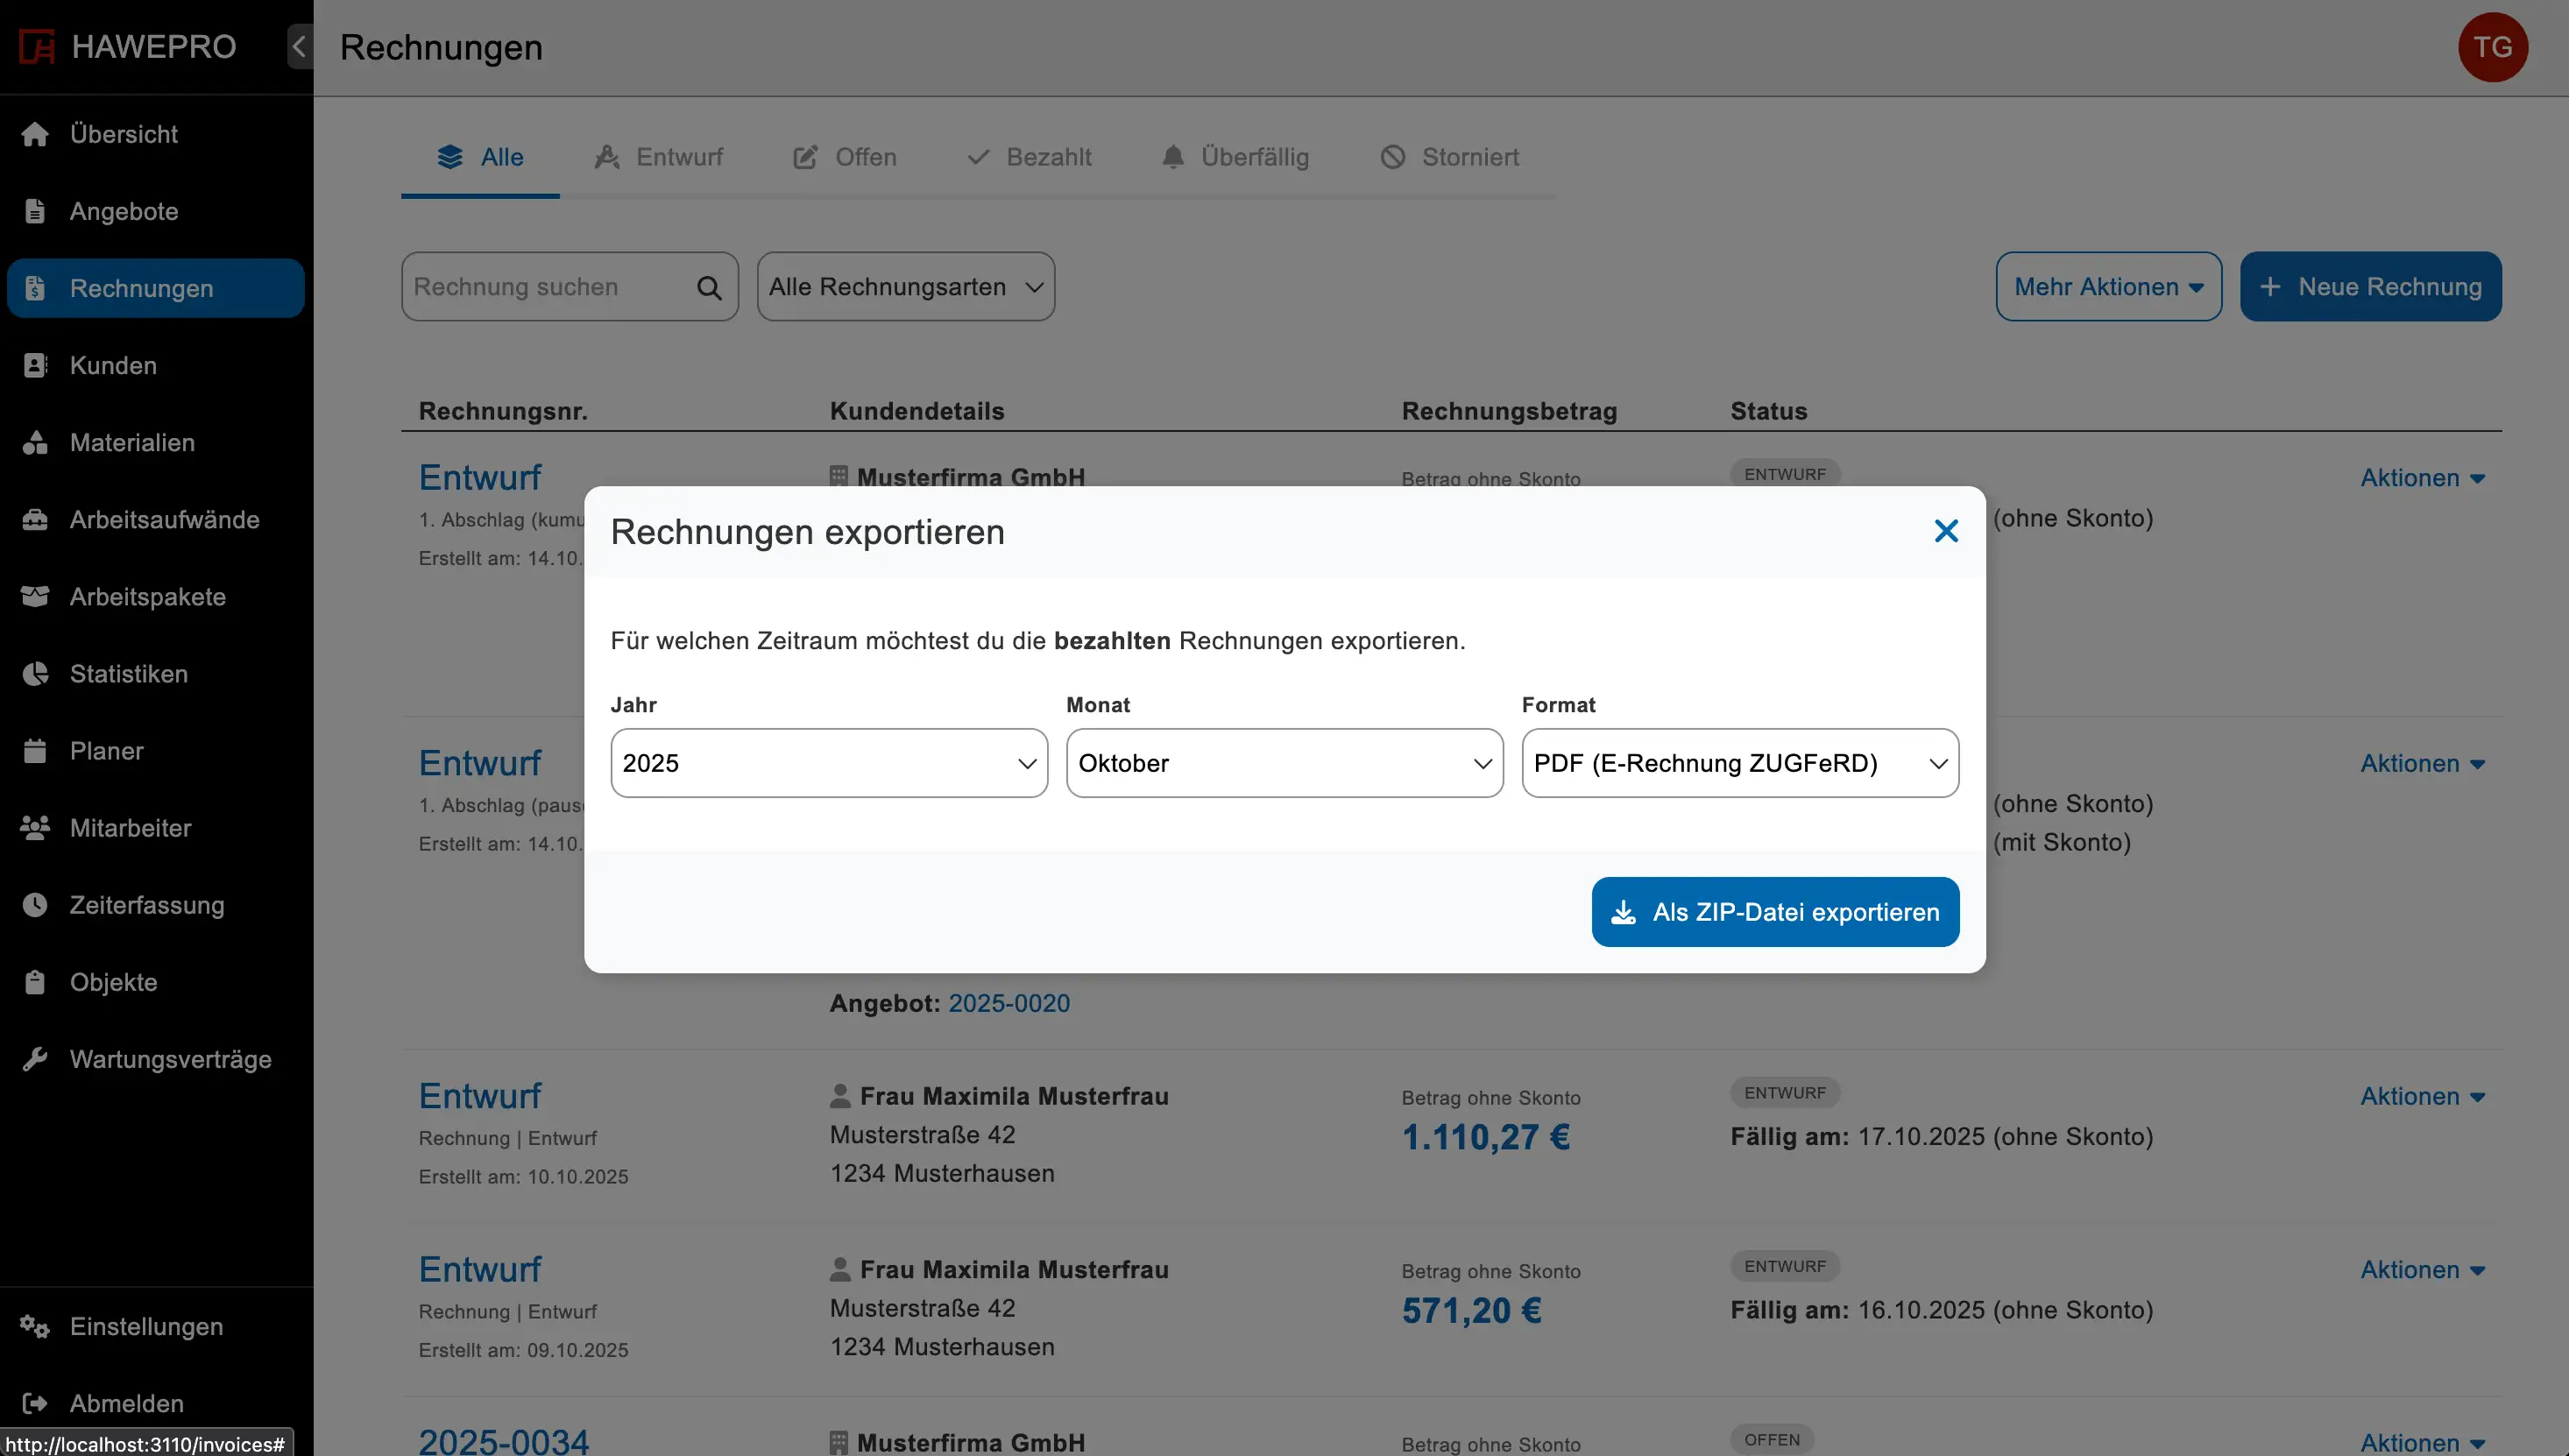The image size is (2569, 1456).
Task: Click the Wartungsverträge wrench icon
Action: tap(35, 1059)
